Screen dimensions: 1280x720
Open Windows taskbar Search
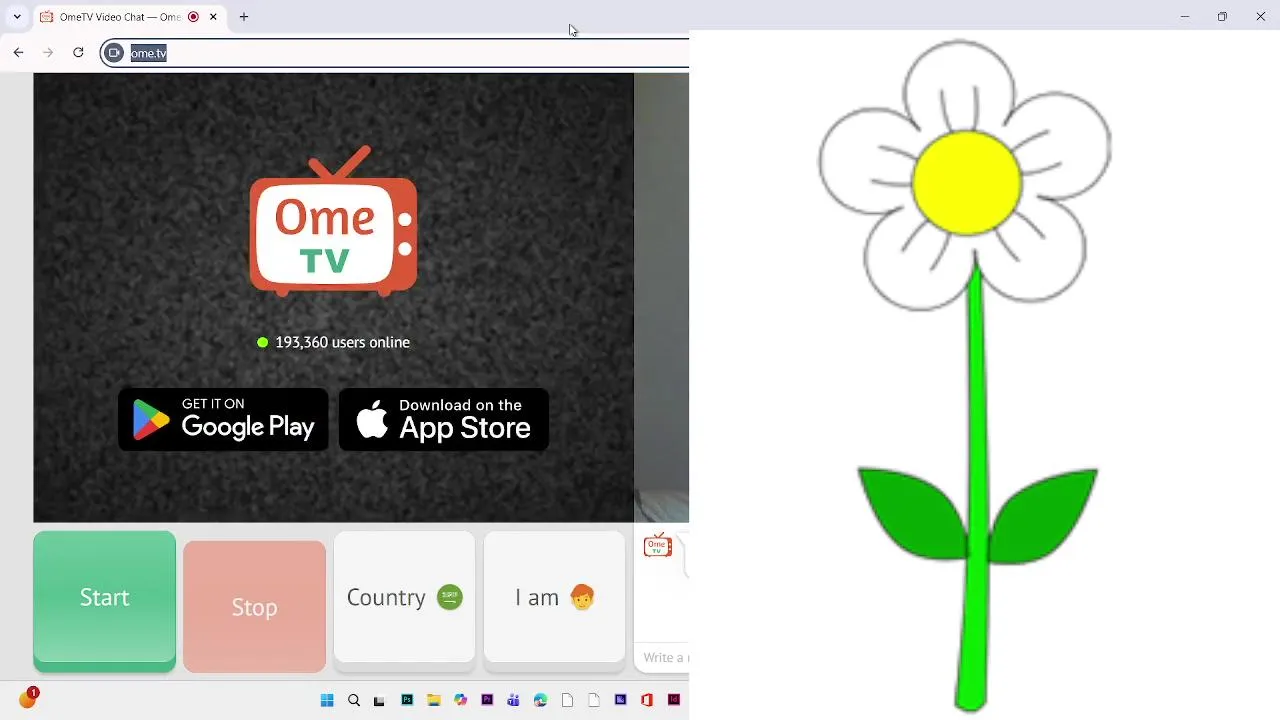click(354, 700)
